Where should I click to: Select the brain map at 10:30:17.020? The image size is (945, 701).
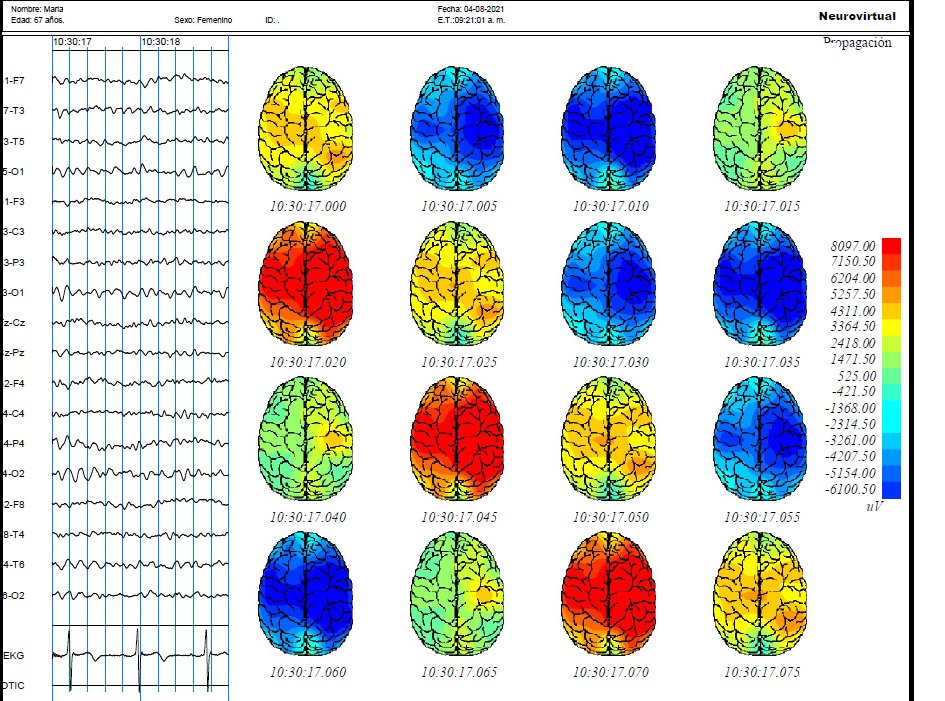coord(306,284)
